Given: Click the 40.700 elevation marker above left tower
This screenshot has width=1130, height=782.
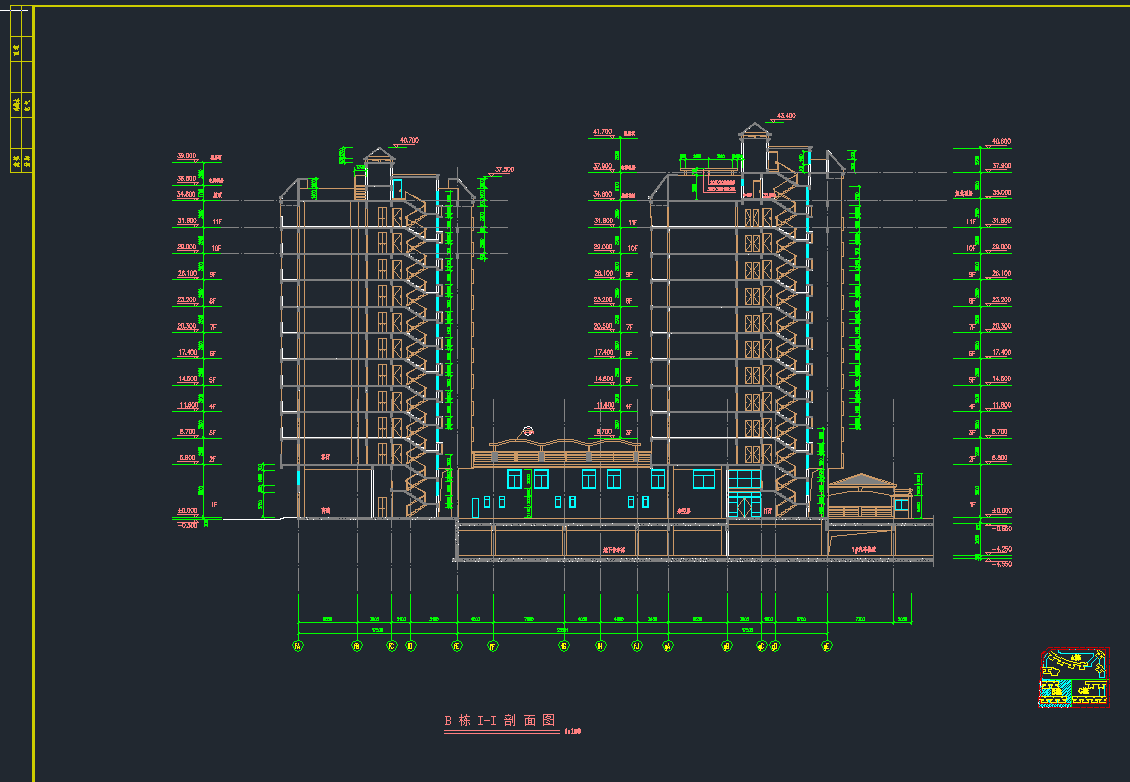Looking at the screenshot, I should pyautogui.click(x=408, y=141).
